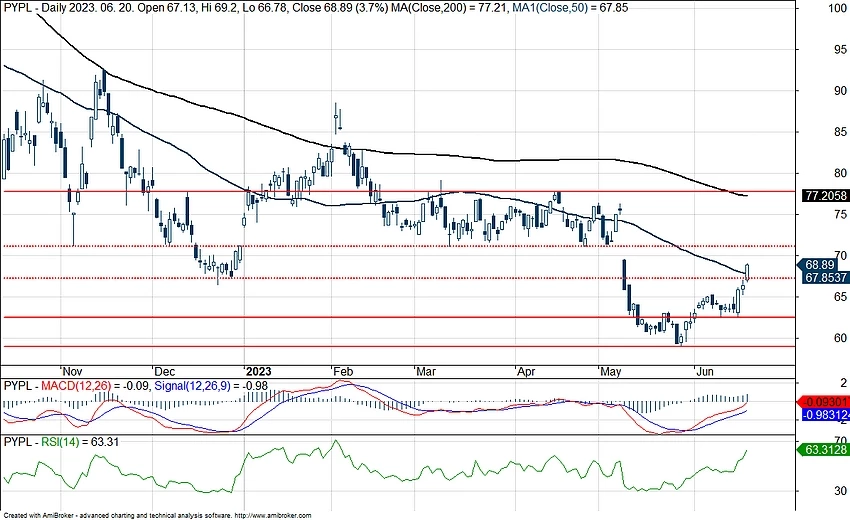This screenshot has width=850, height=520.
Task: Click the 2023 label on time axis
Action: tap(258, 371)
